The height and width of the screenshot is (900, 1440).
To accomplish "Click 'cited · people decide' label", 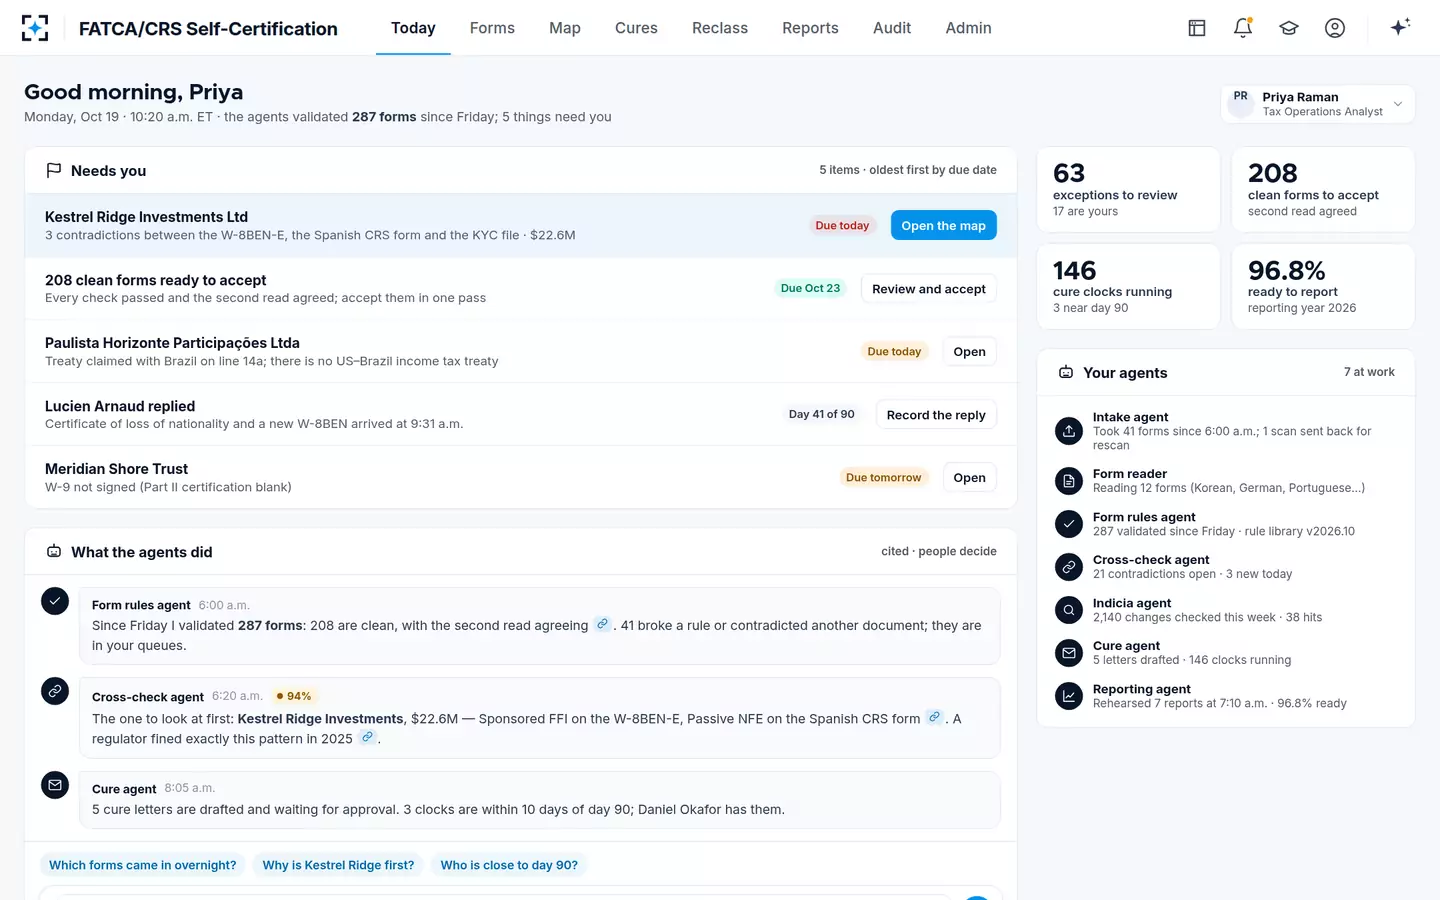I will tap(939, 551).
